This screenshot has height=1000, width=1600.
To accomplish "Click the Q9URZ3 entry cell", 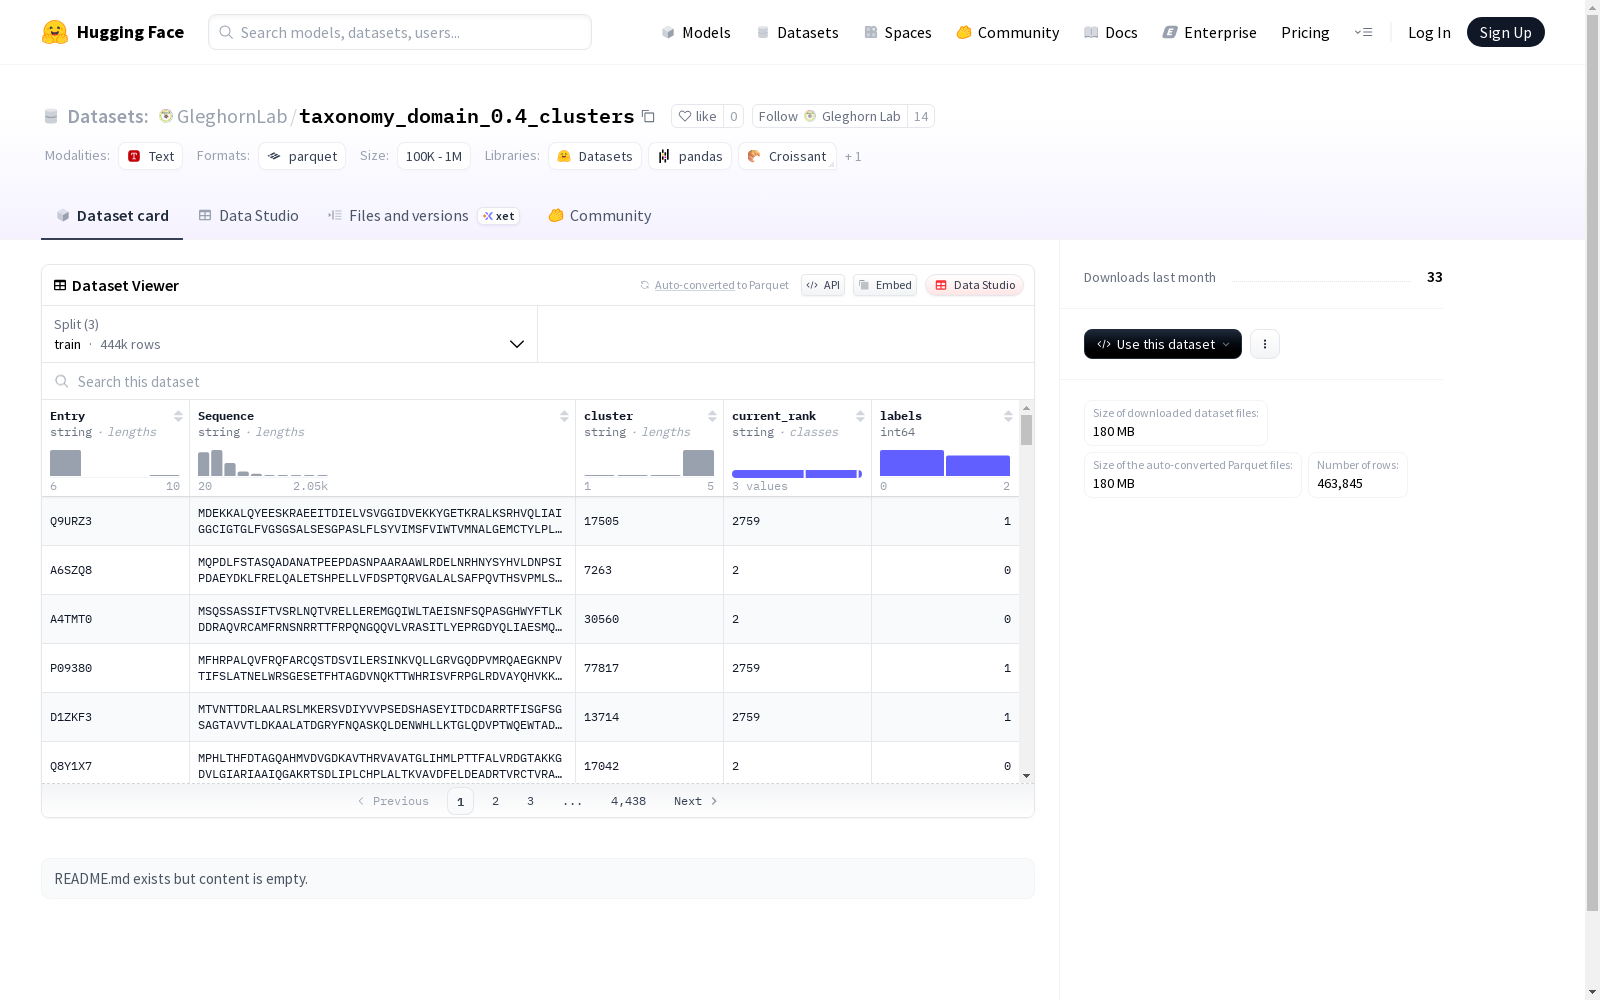I will (116, 521).
